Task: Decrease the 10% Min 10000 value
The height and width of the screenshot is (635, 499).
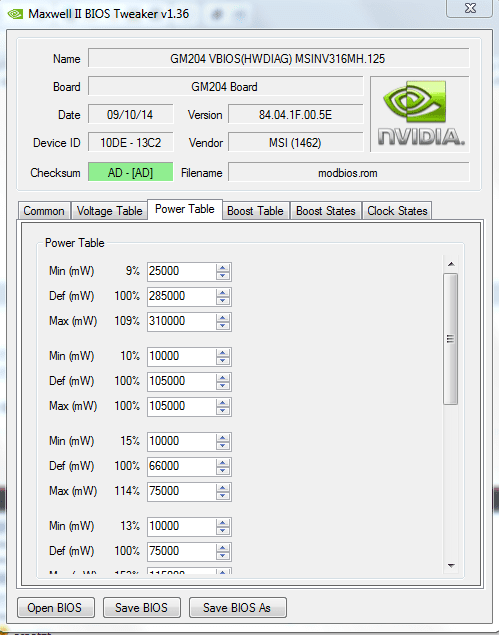Action: [223, 361]
